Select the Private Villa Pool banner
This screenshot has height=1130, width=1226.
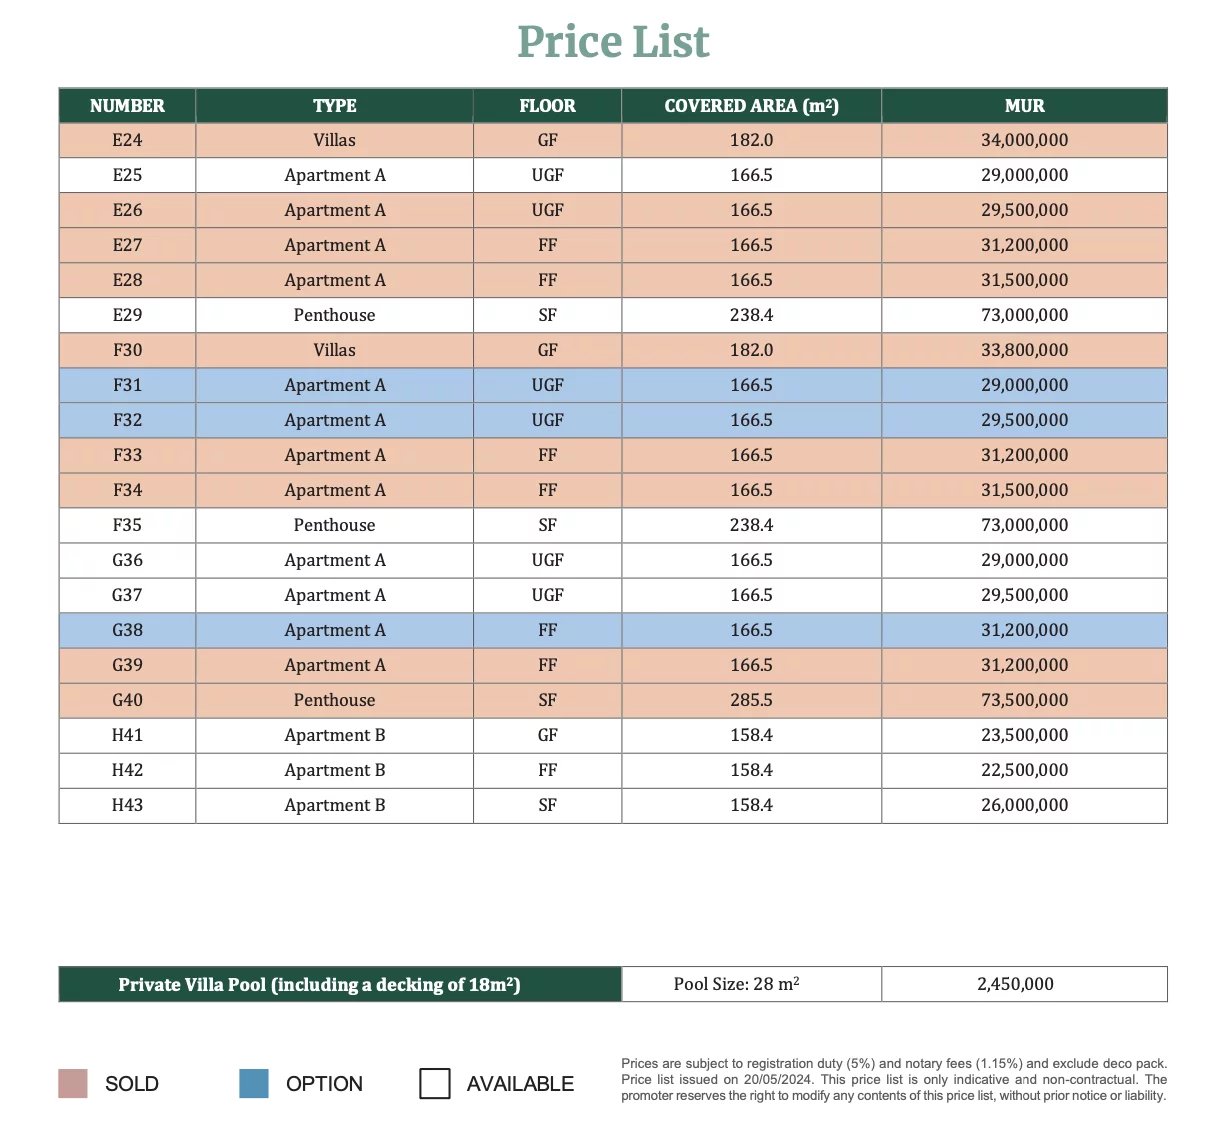[340, 984]
